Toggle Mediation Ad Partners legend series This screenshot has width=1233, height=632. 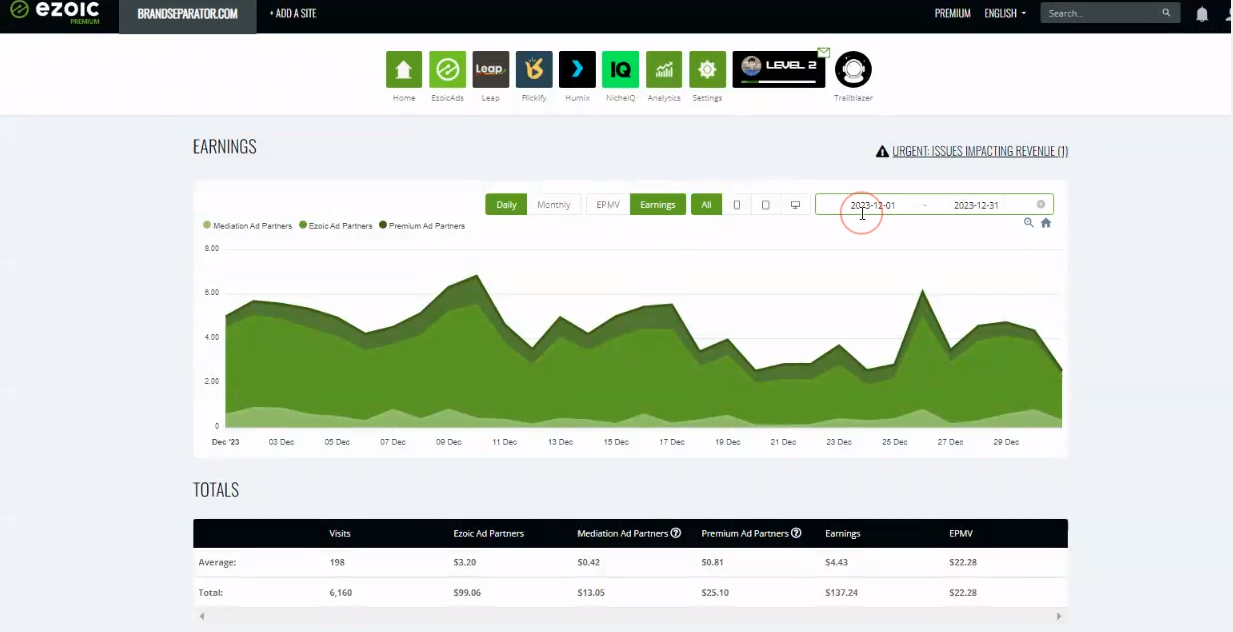pos(248,226)
